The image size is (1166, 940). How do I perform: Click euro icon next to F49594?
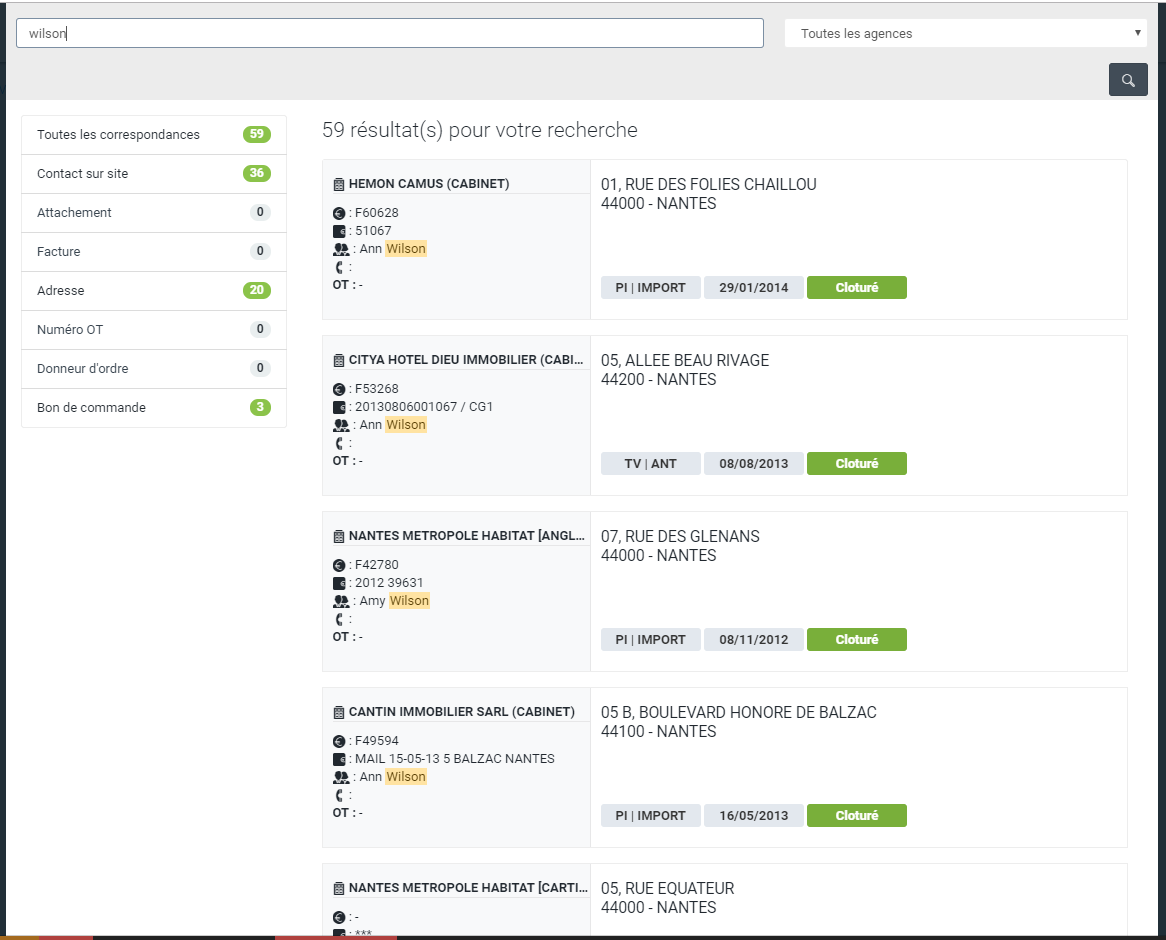[339, 741]
